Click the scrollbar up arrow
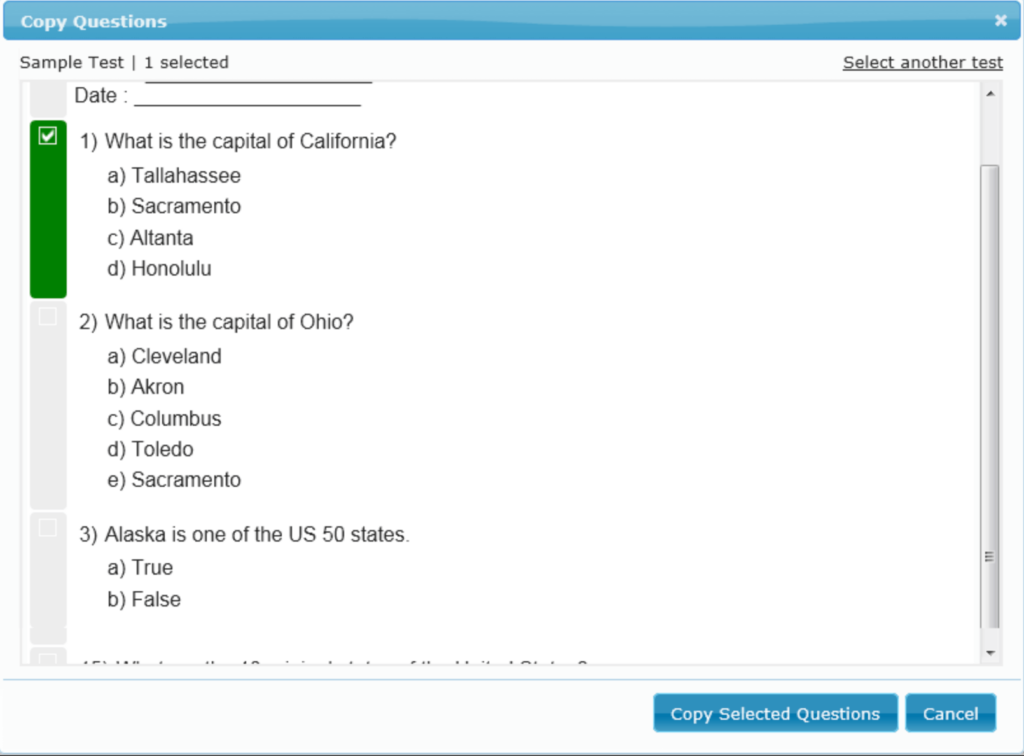 [989, 91]
